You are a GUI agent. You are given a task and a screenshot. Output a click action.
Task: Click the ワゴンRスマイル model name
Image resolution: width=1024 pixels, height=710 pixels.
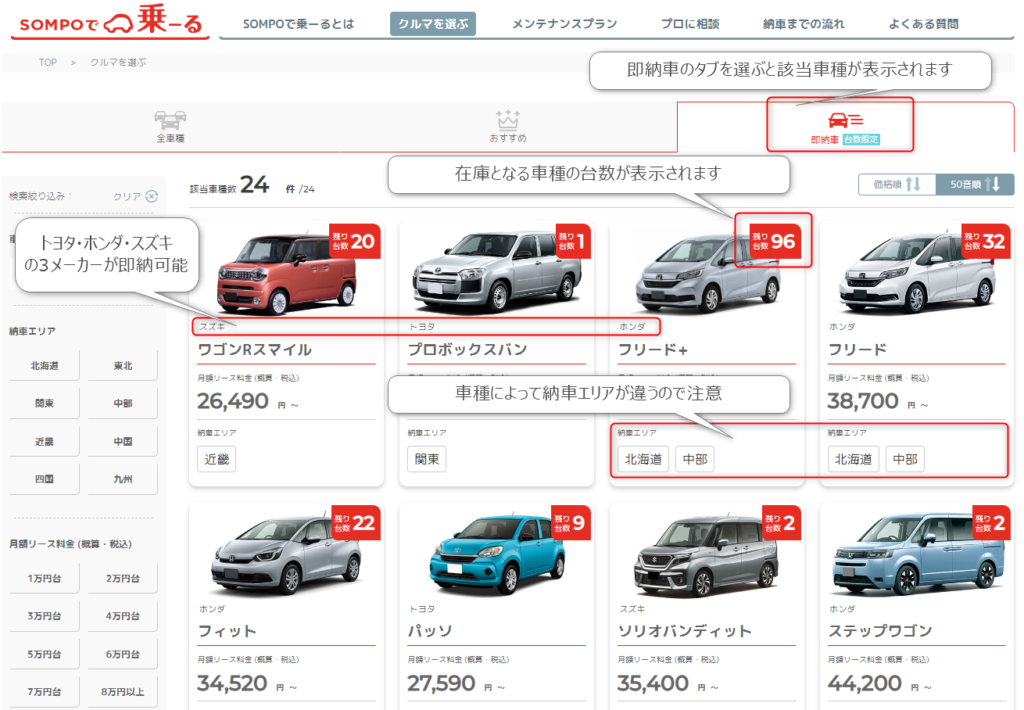[255, 349]
